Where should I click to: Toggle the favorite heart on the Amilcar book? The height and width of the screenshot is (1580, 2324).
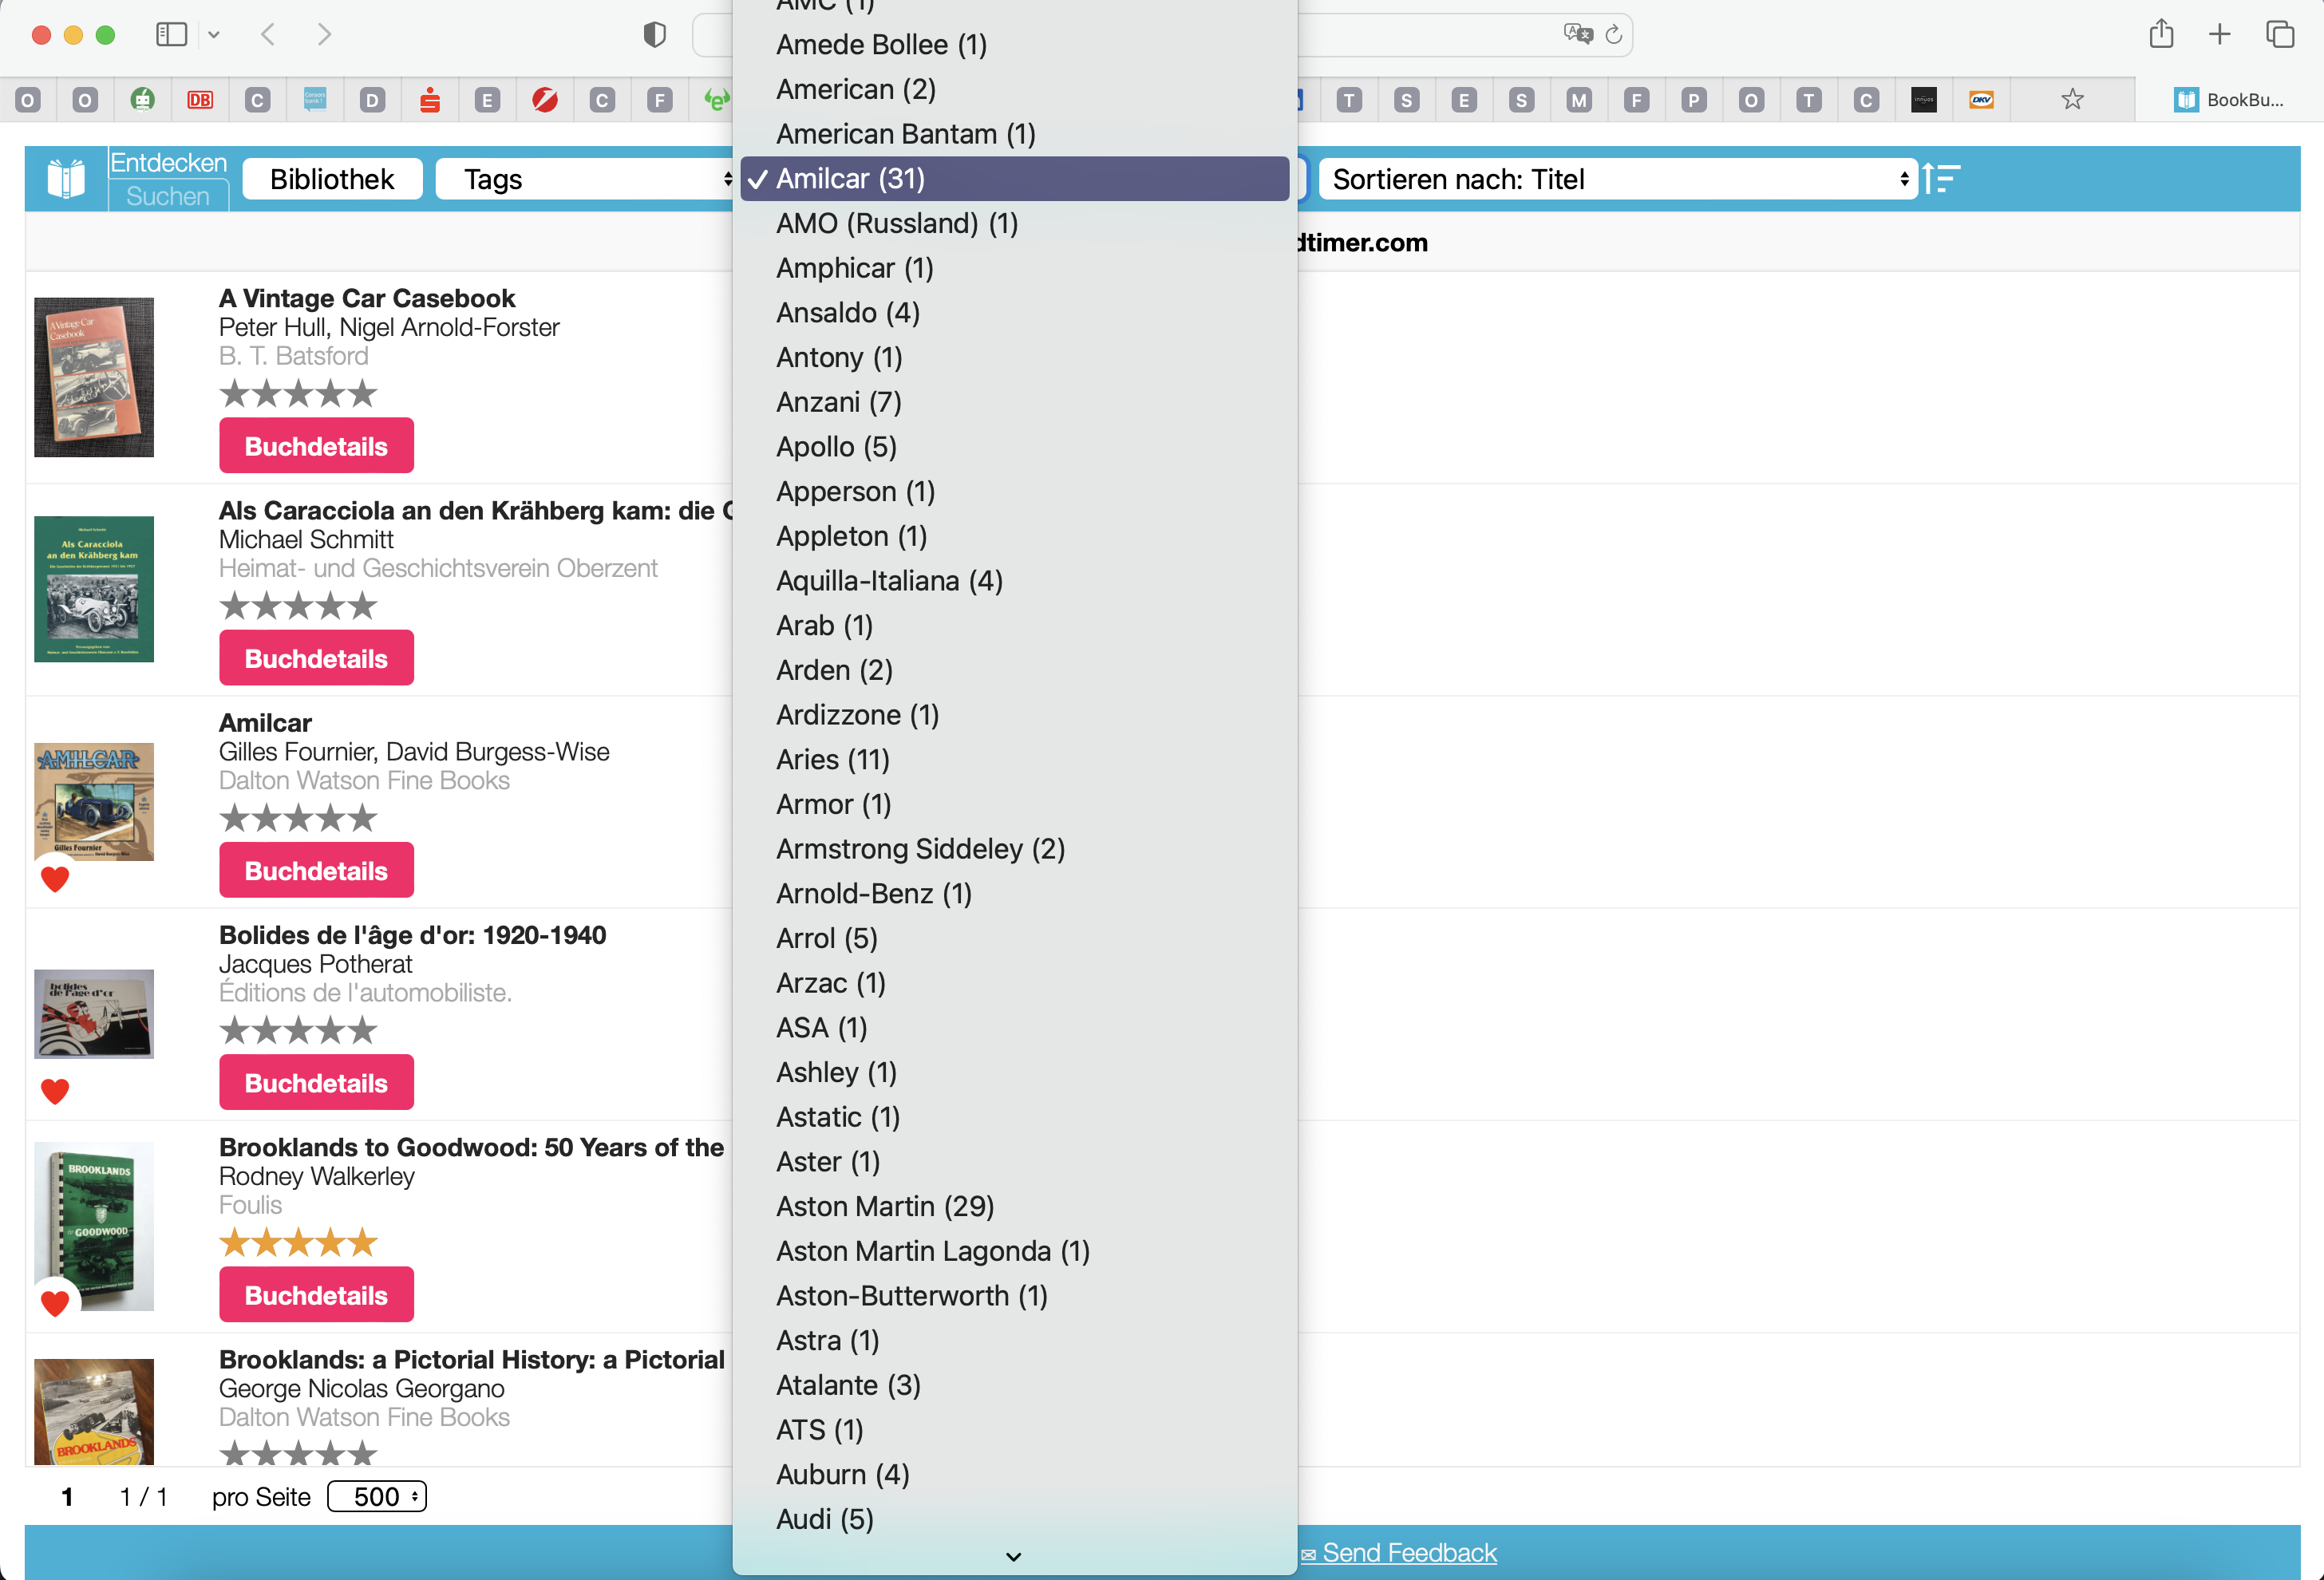pos(55,879)
